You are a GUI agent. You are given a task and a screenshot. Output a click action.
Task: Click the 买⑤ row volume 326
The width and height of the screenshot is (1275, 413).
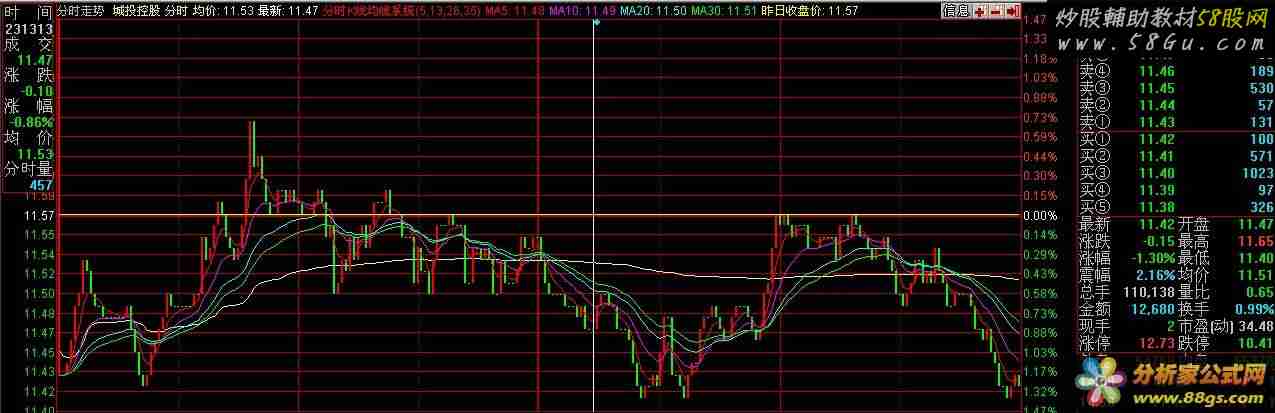tap(1260, 207)
